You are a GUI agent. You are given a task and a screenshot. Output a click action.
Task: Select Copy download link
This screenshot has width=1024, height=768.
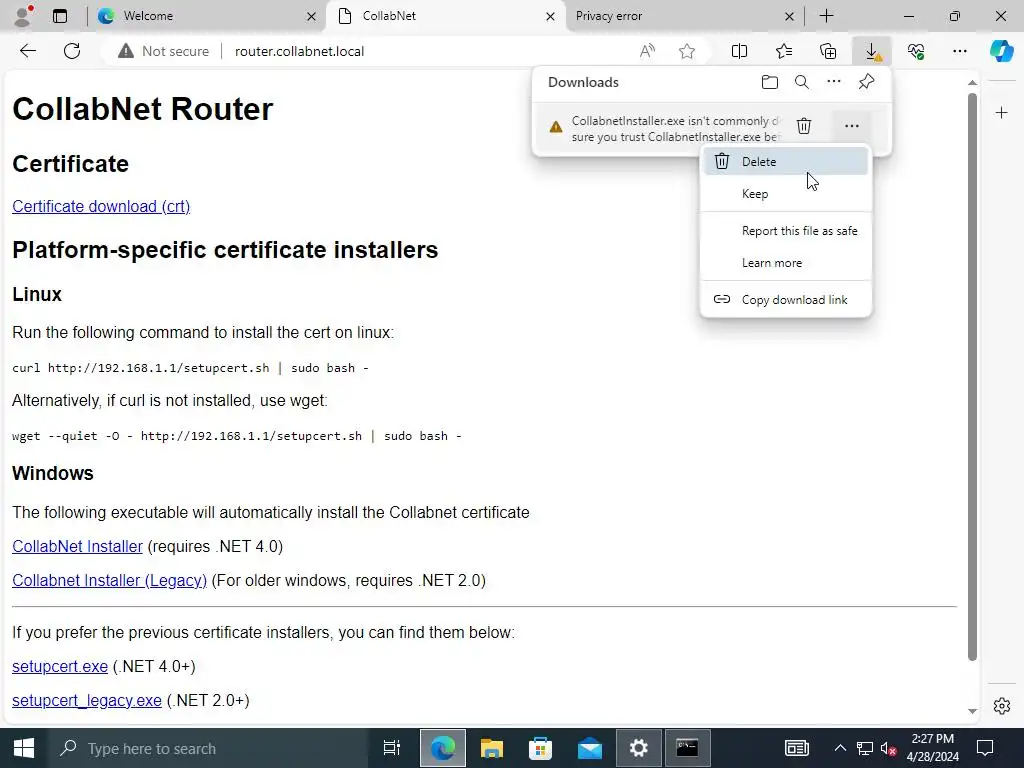(x=786, y=300)
